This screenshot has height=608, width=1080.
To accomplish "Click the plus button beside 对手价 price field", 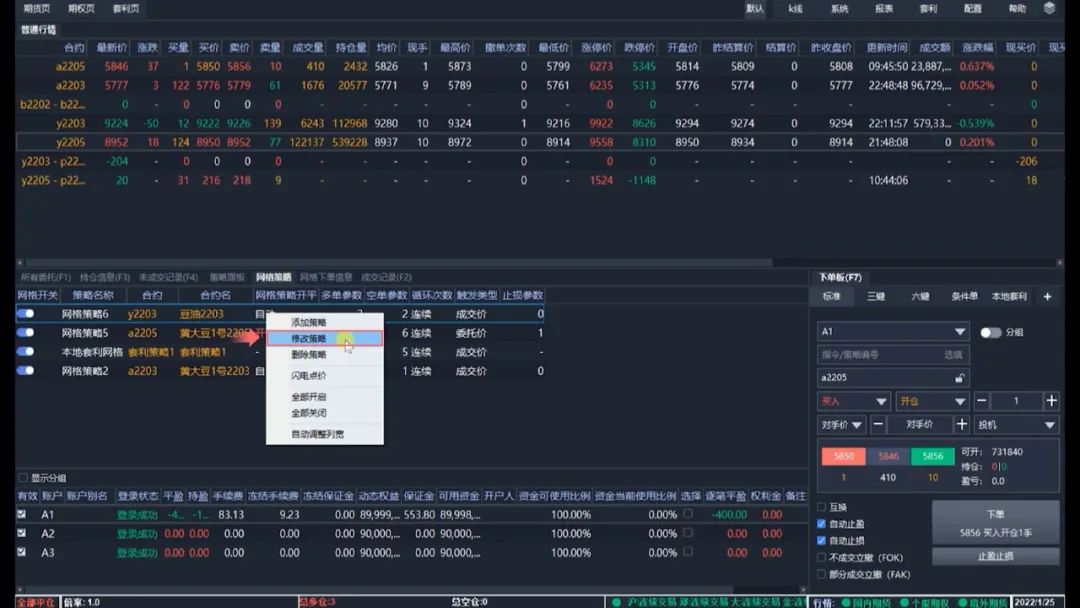I will [x=962, y=425].
